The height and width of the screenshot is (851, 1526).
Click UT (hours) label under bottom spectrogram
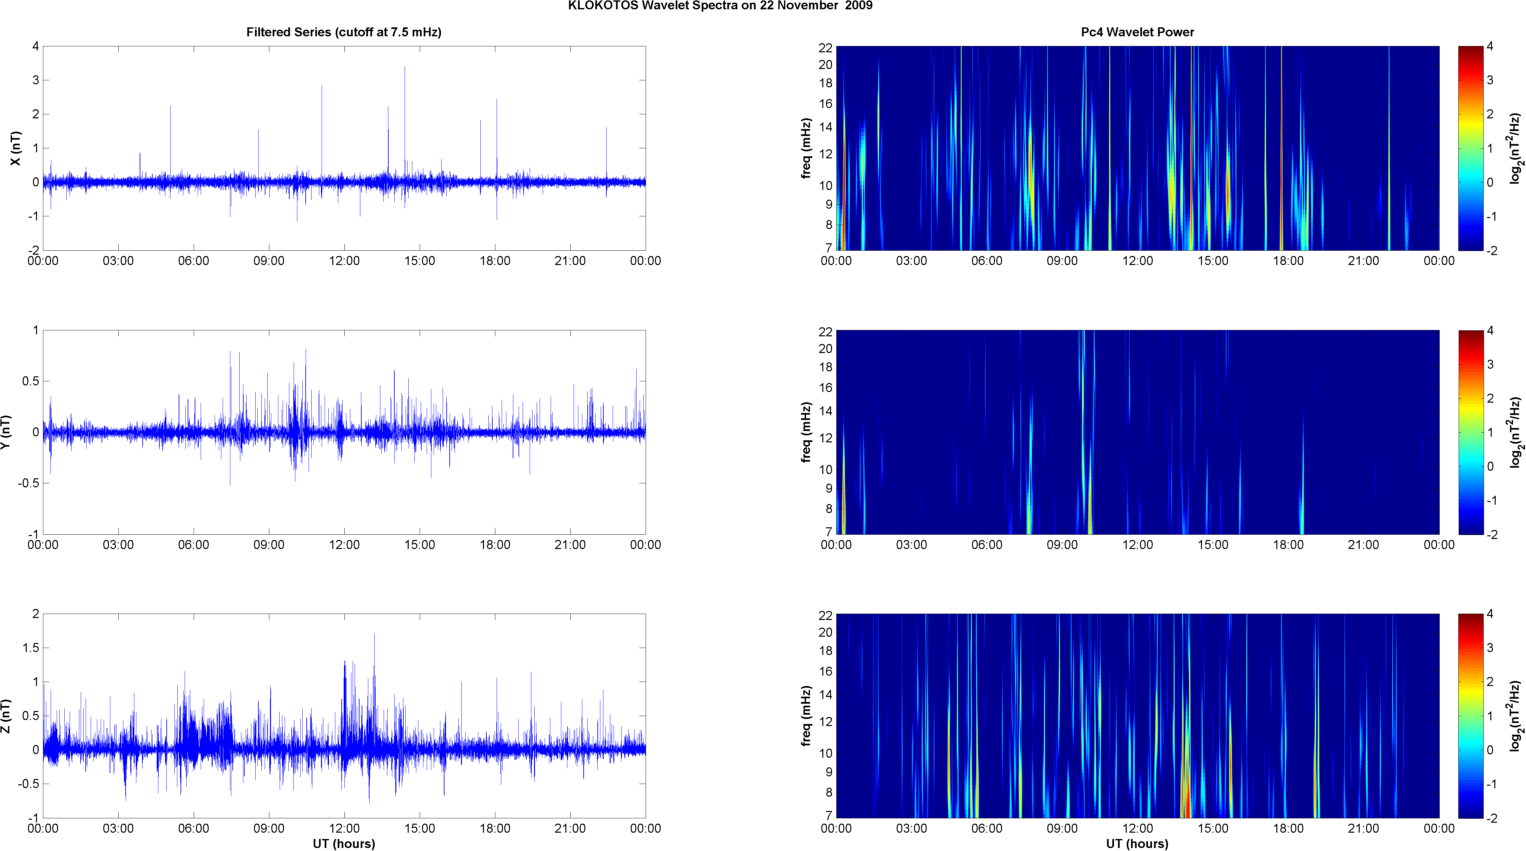tap(1137, 843)
